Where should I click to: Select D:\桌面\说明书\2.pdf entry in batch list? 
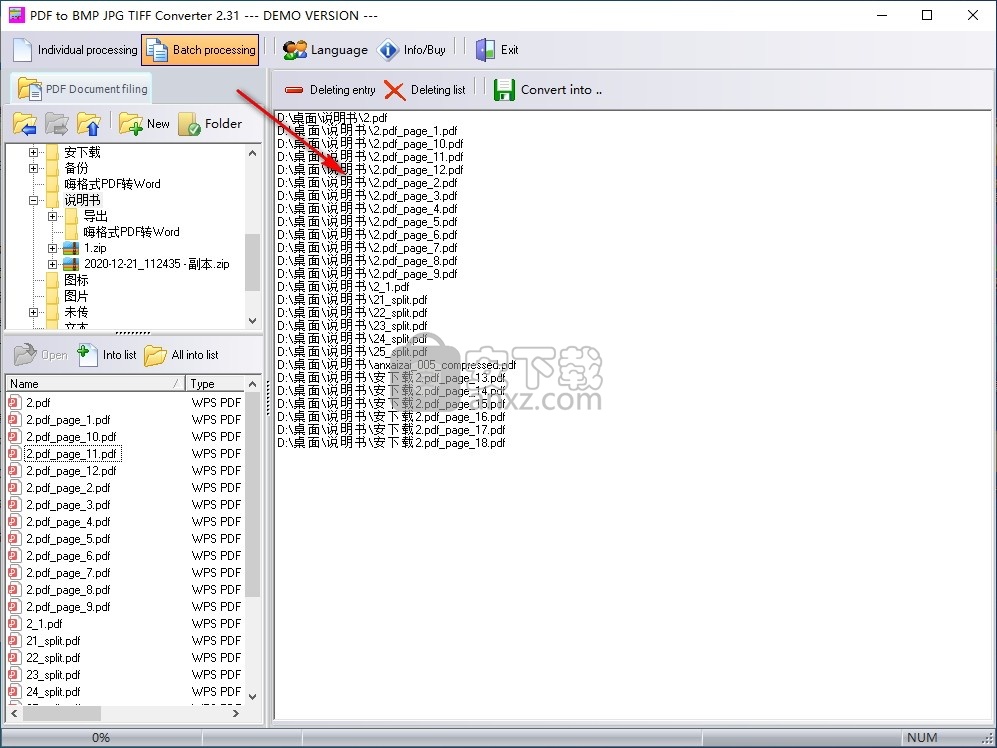pyautogui.click(x=332, y=118)
